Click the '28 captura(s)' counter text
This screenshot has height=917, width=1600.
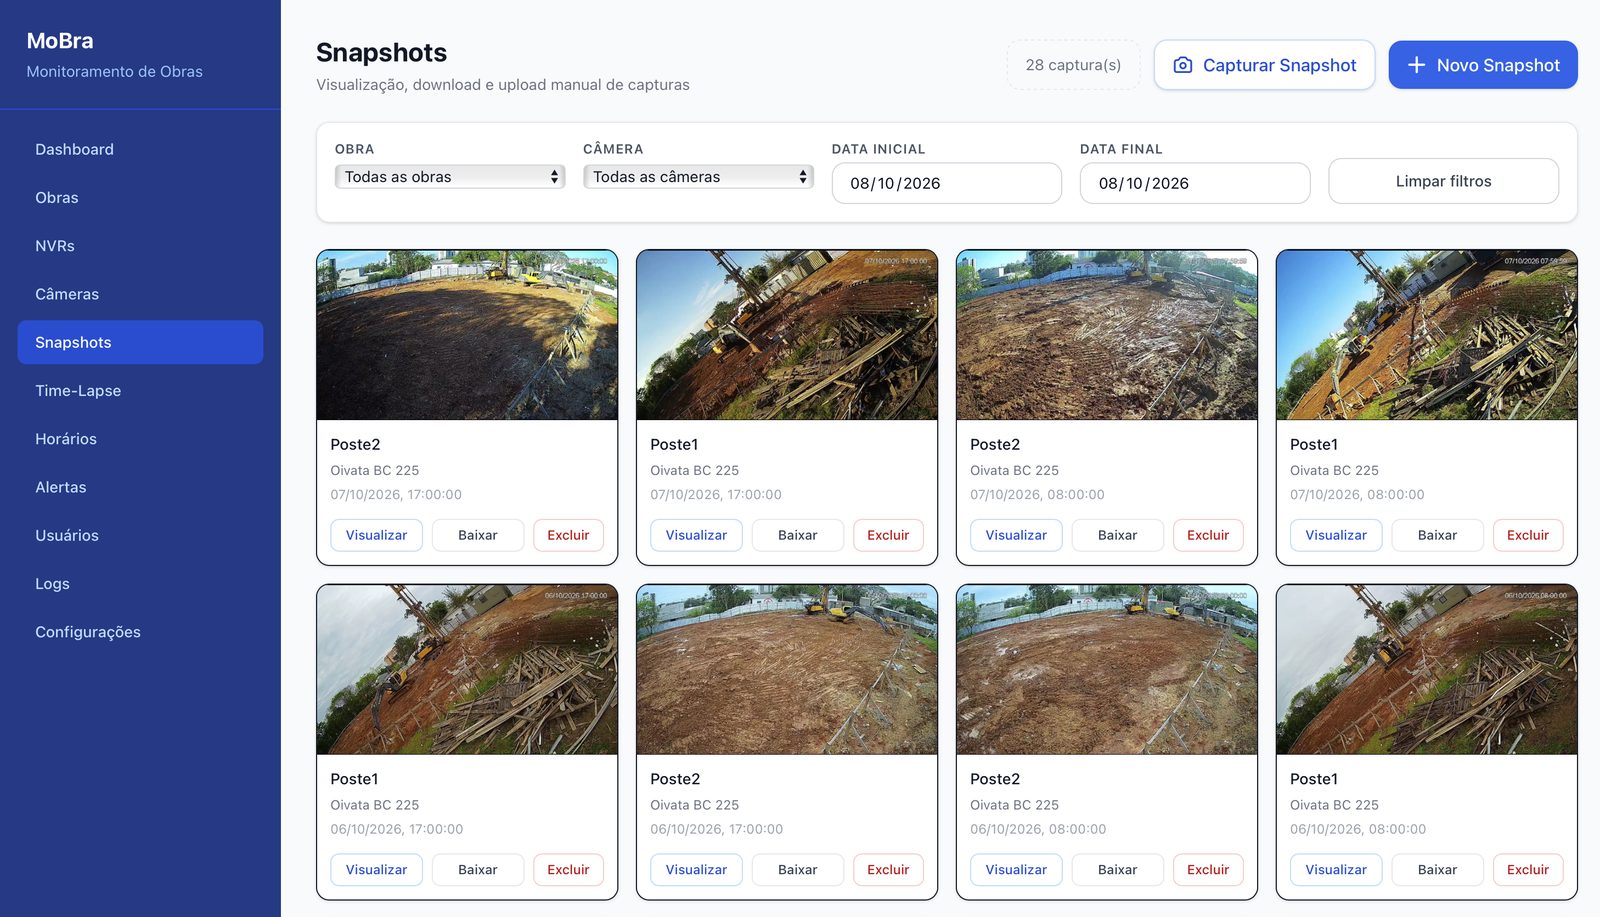[x=1073, y=65]
